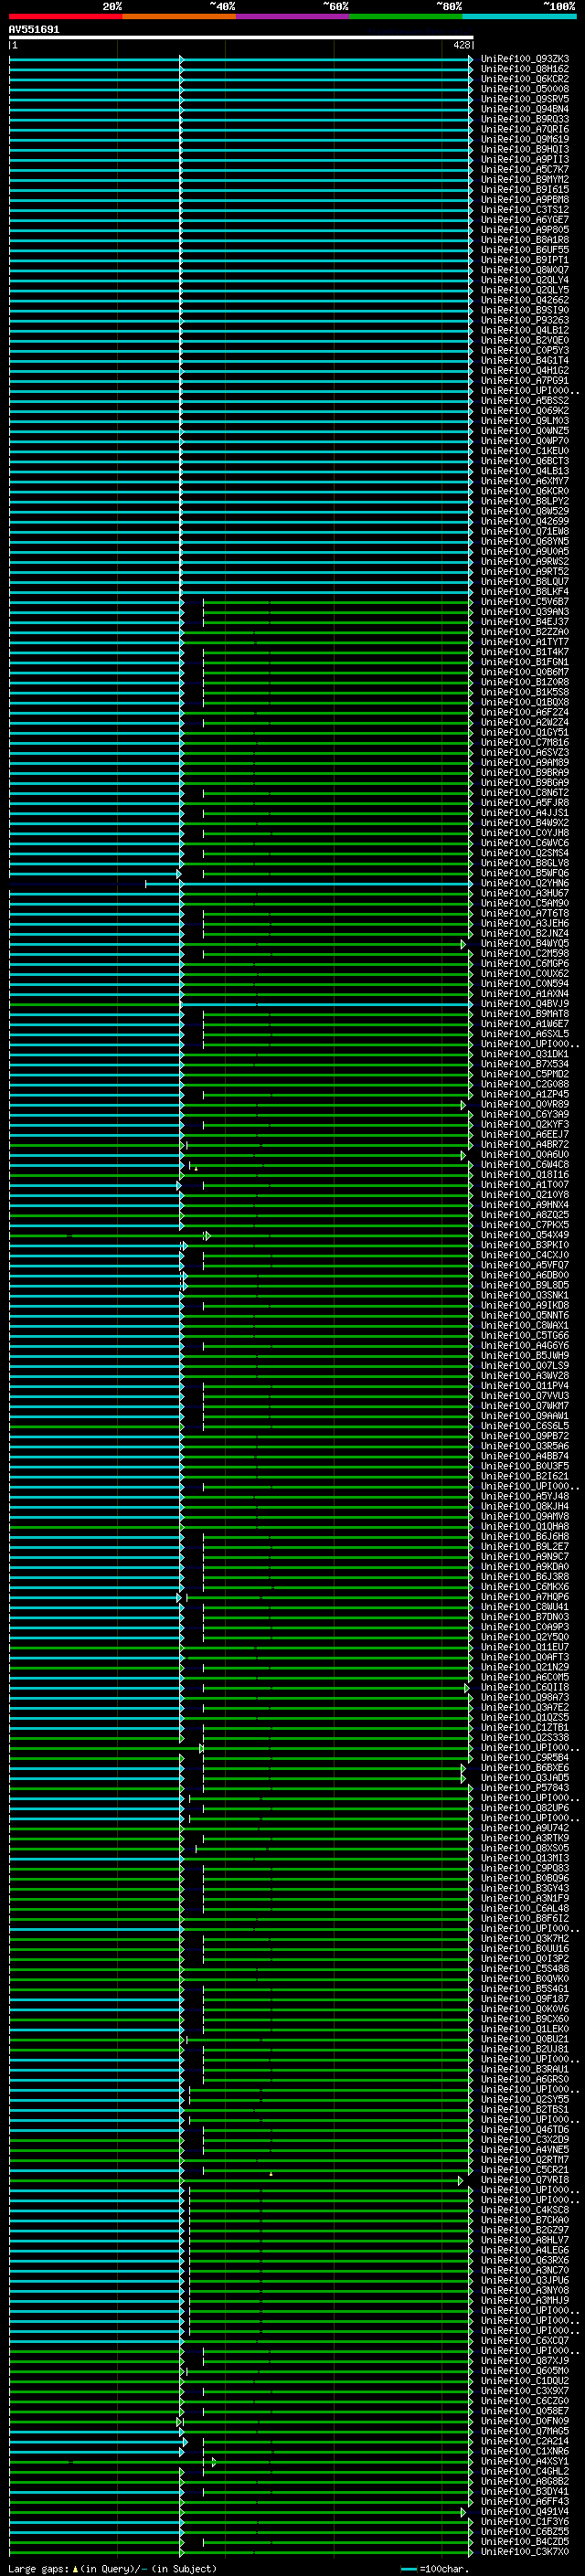Viewport: 585px width, 2576px height.
Task: Select hit label UniRef100_A3MHJ9
Action: click(x=525, y=2300)
